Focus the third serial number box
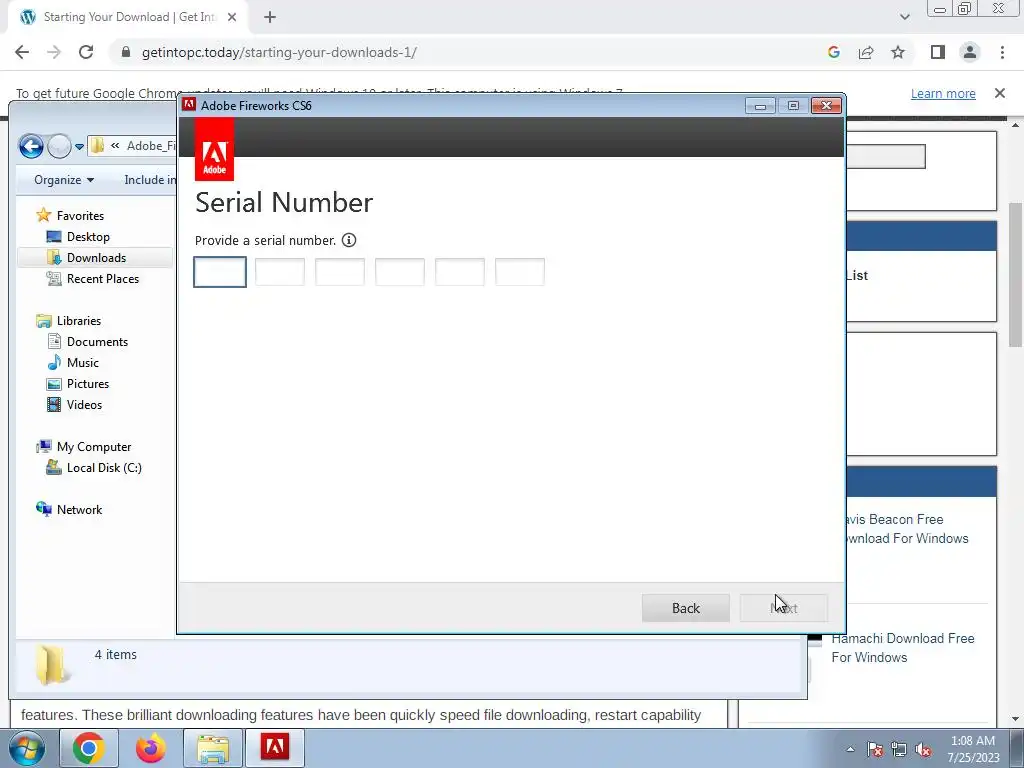This screenshot has height=768, width=1024. pyautogui.click(x=340, y=272)
